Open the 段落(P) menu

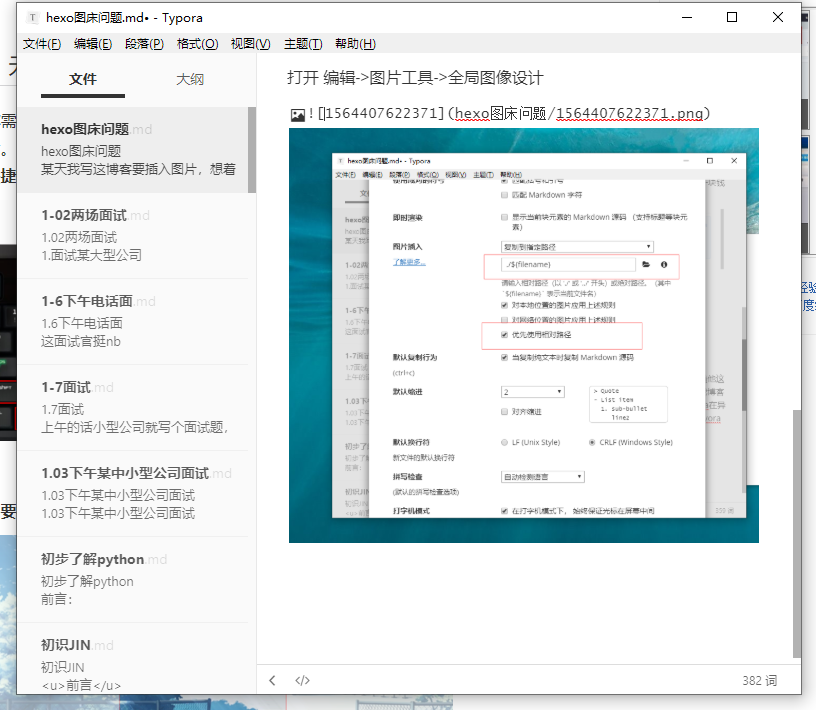(144, 44)
